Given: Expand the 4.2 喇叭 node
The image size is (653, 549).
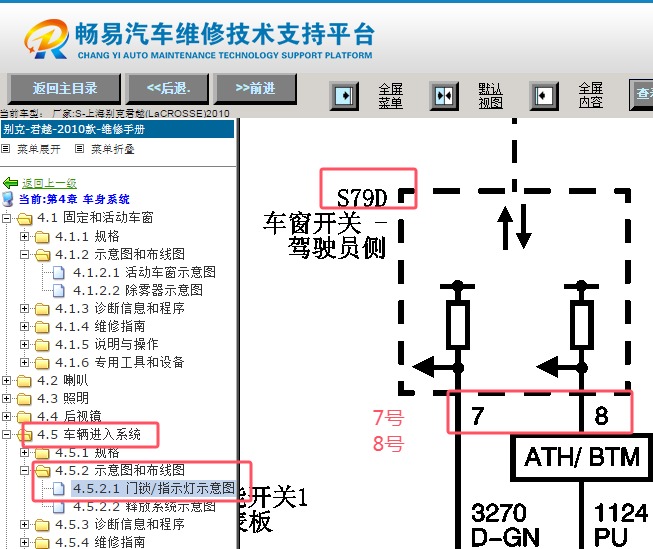Looking at the screenshot, I should point(6,380).
